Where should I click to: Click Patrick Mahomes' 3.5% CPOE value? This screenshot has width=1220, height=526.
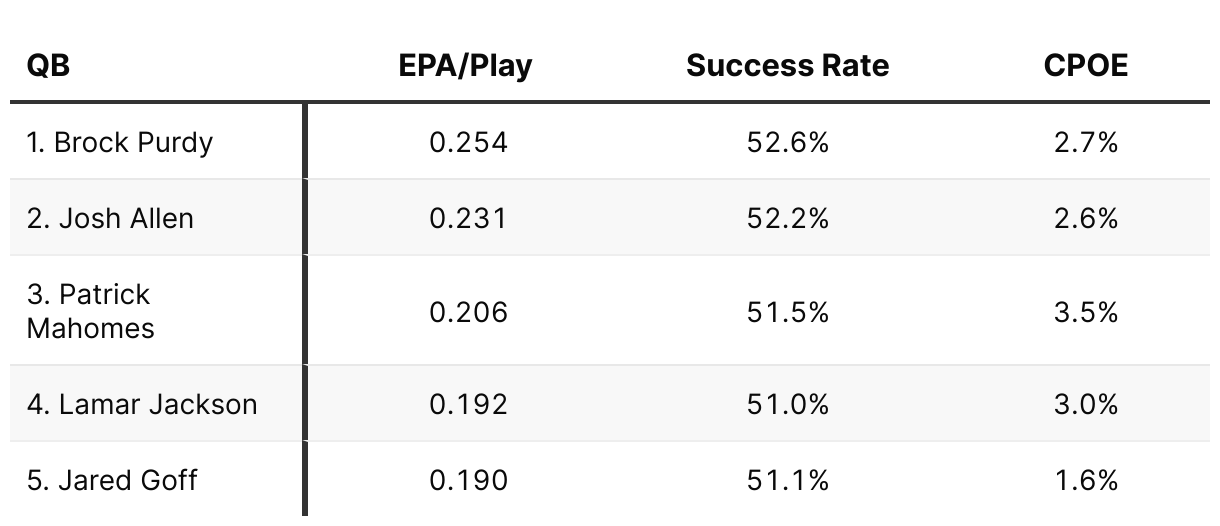[1085, 312]
